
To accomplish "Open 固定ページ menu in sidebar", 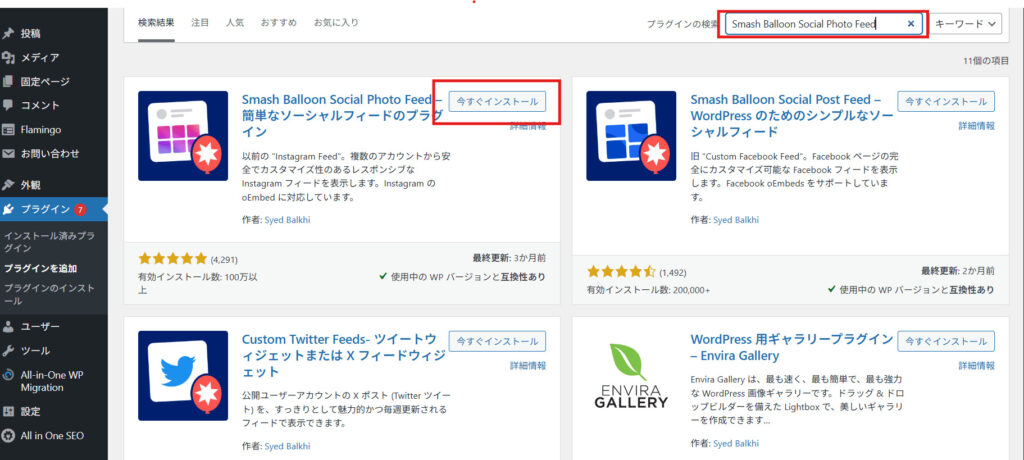I will 45,82.
